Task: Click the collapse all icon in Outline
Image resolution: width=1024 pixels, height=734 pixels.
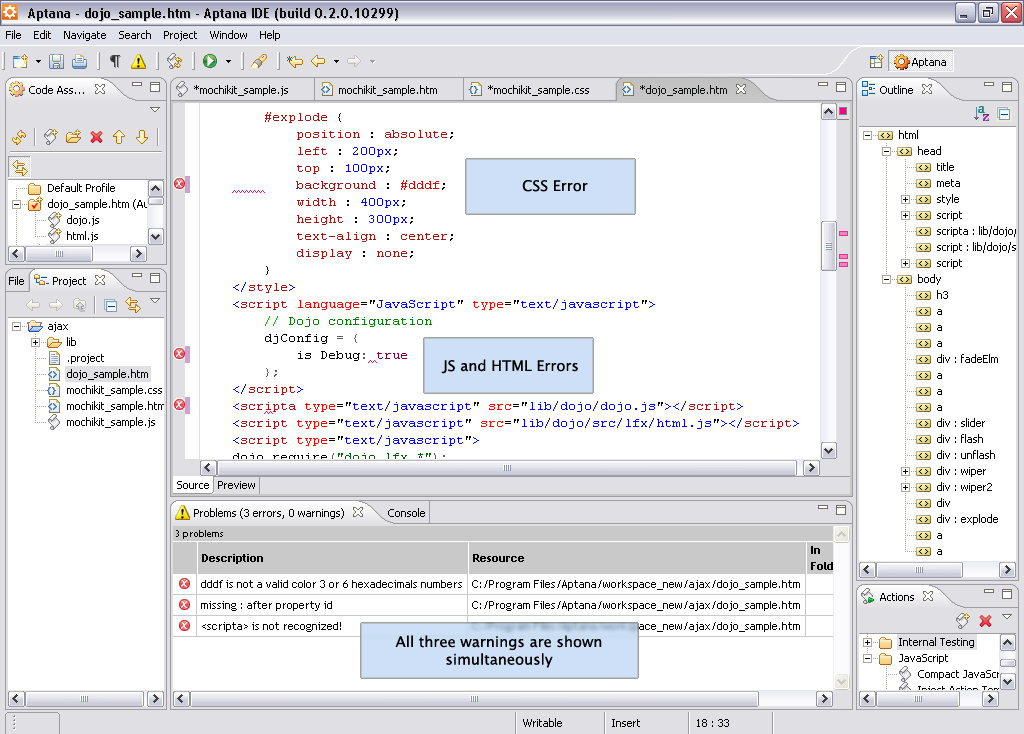Action: pos(1004,114)
